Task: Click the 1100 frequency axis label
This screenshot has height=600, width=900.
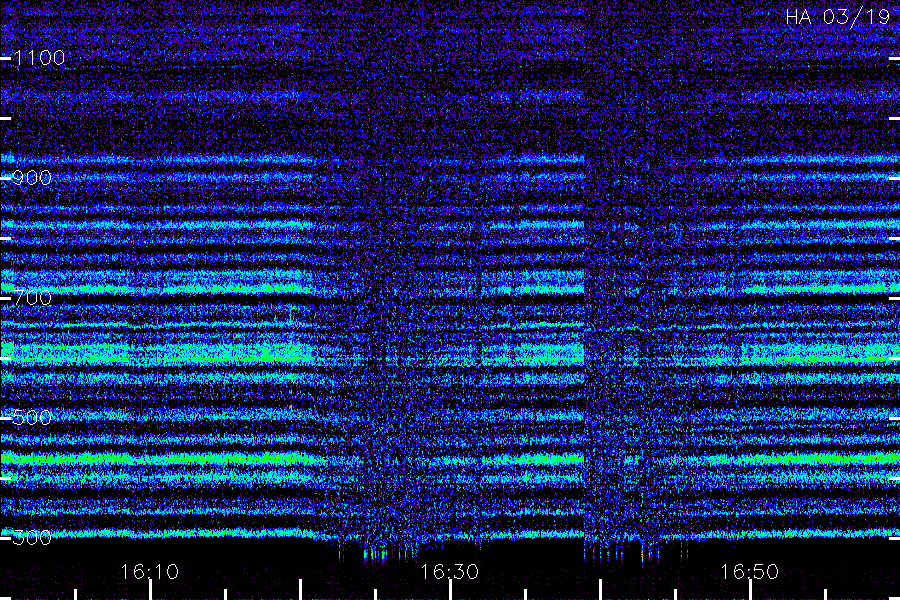Action: coord(39,57)
